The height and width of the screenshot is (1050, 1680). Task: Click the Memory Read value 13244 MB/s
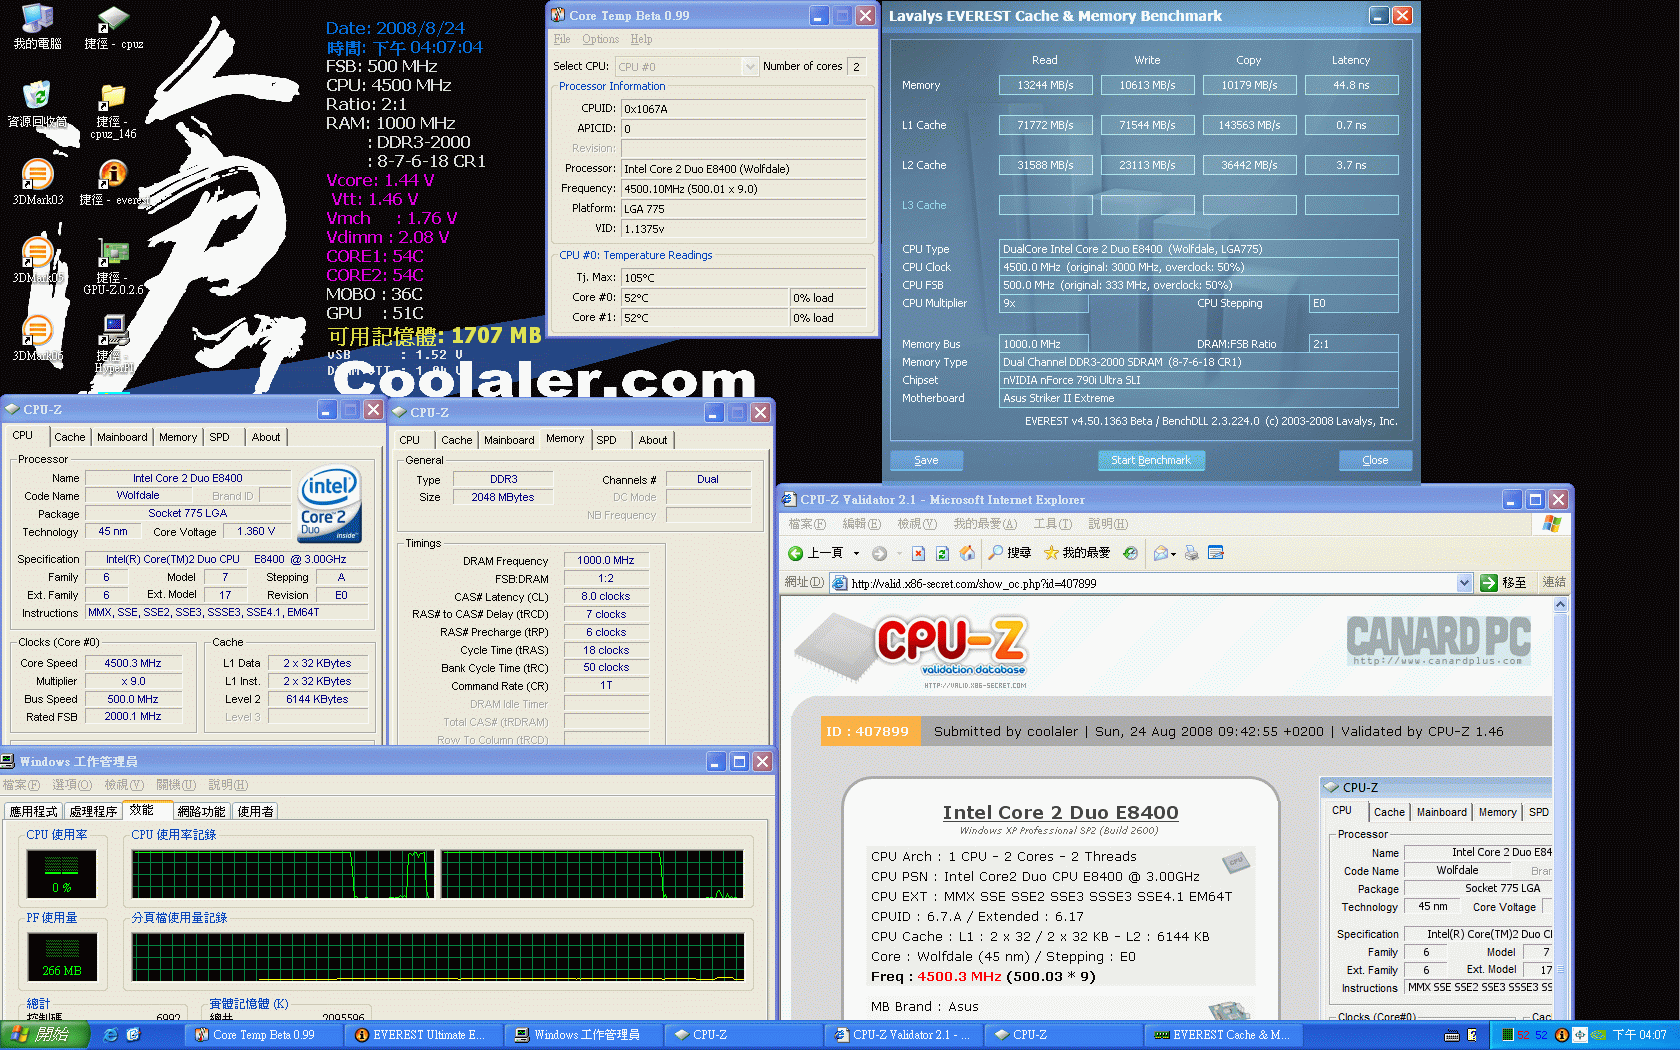pyautogui.click(x=1046, y=85)
